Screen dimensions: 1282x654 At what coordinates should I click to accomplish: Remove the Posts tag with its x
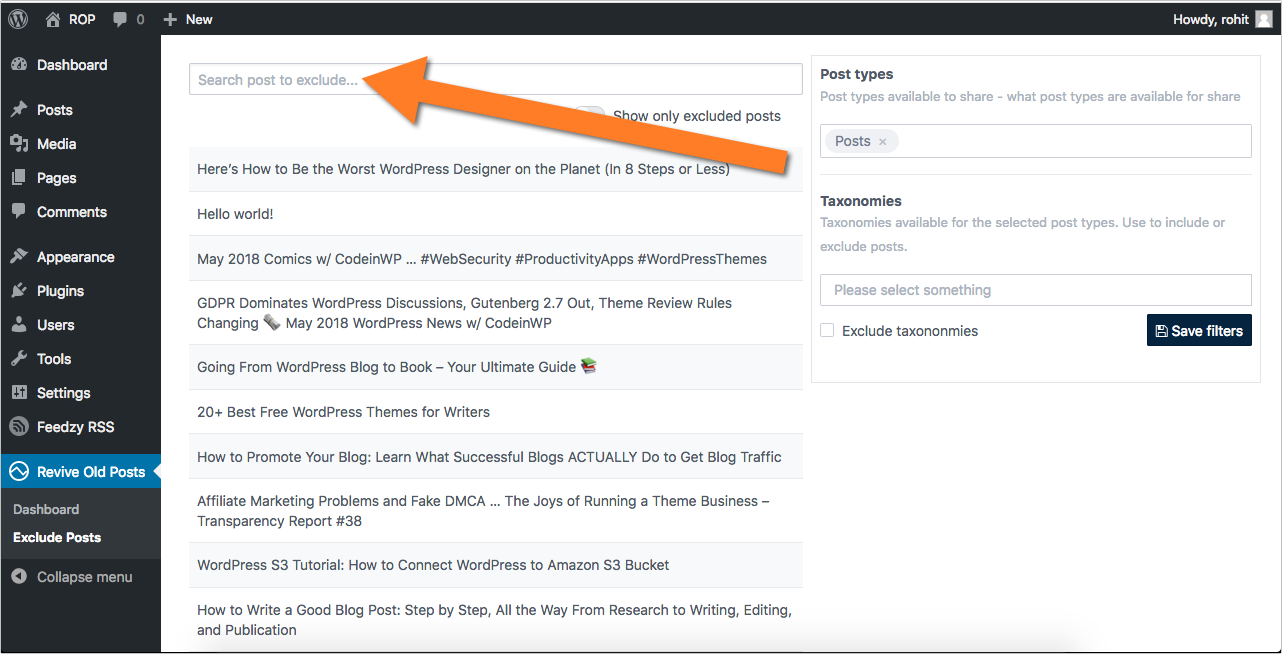882,142
